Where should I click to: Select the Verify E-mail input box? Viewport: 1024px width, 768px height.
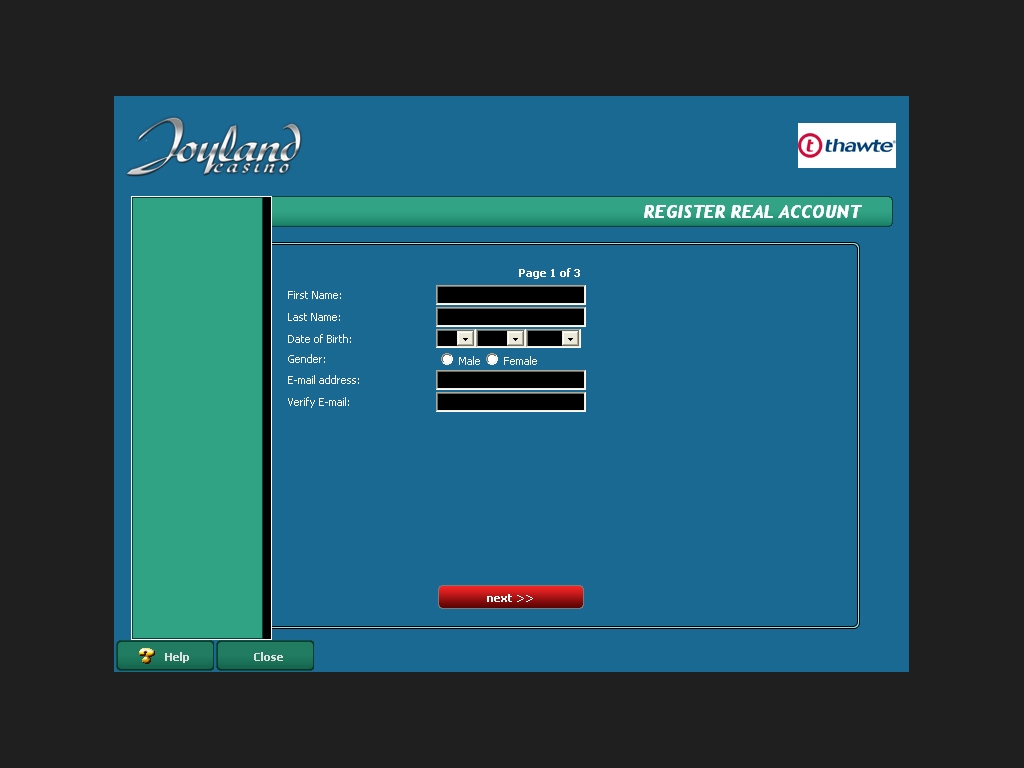click(510, 402)
